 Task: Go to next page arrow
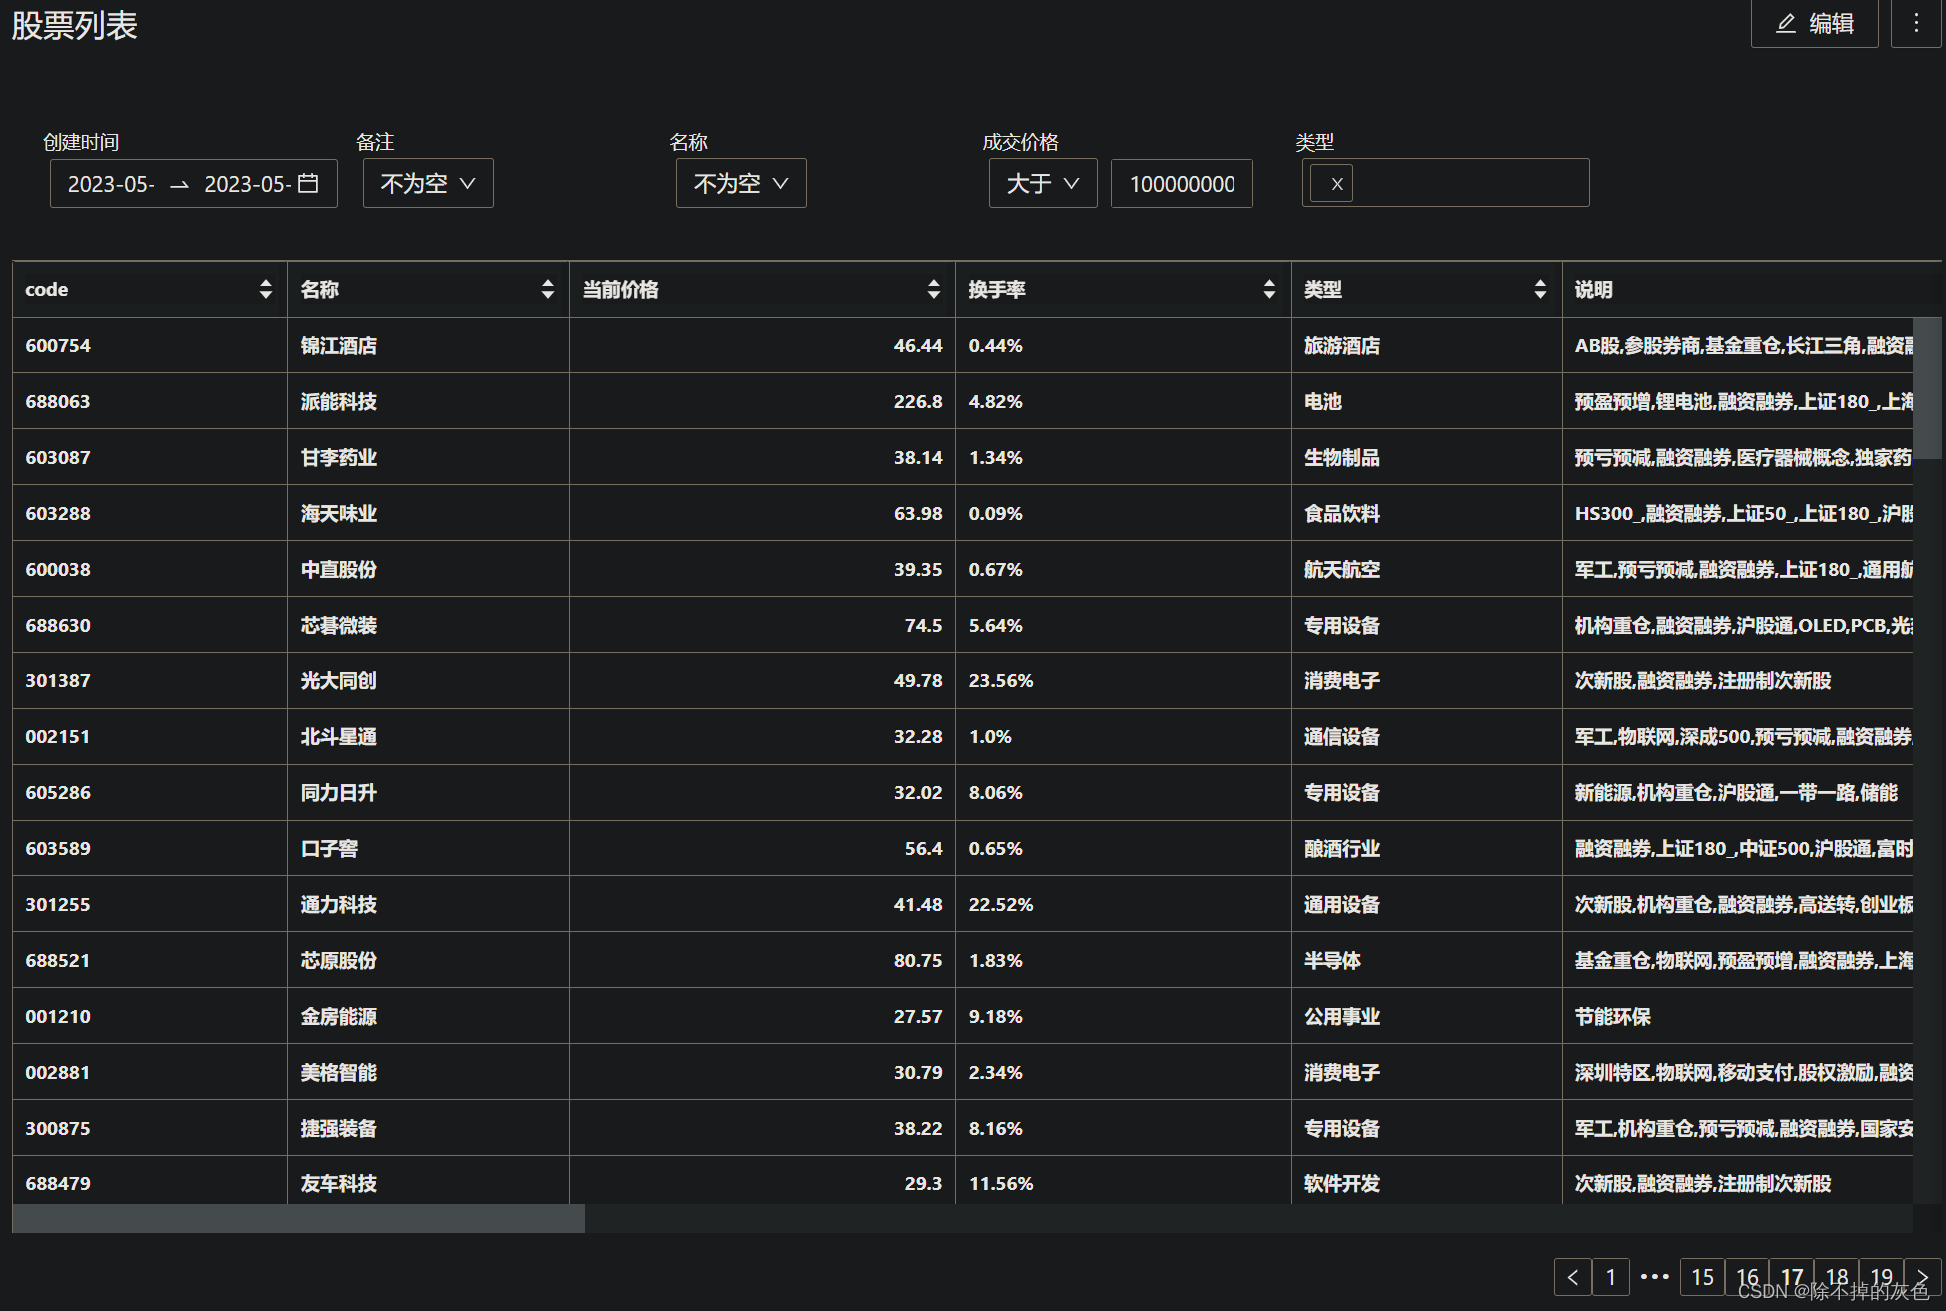click(1922, 1277)
